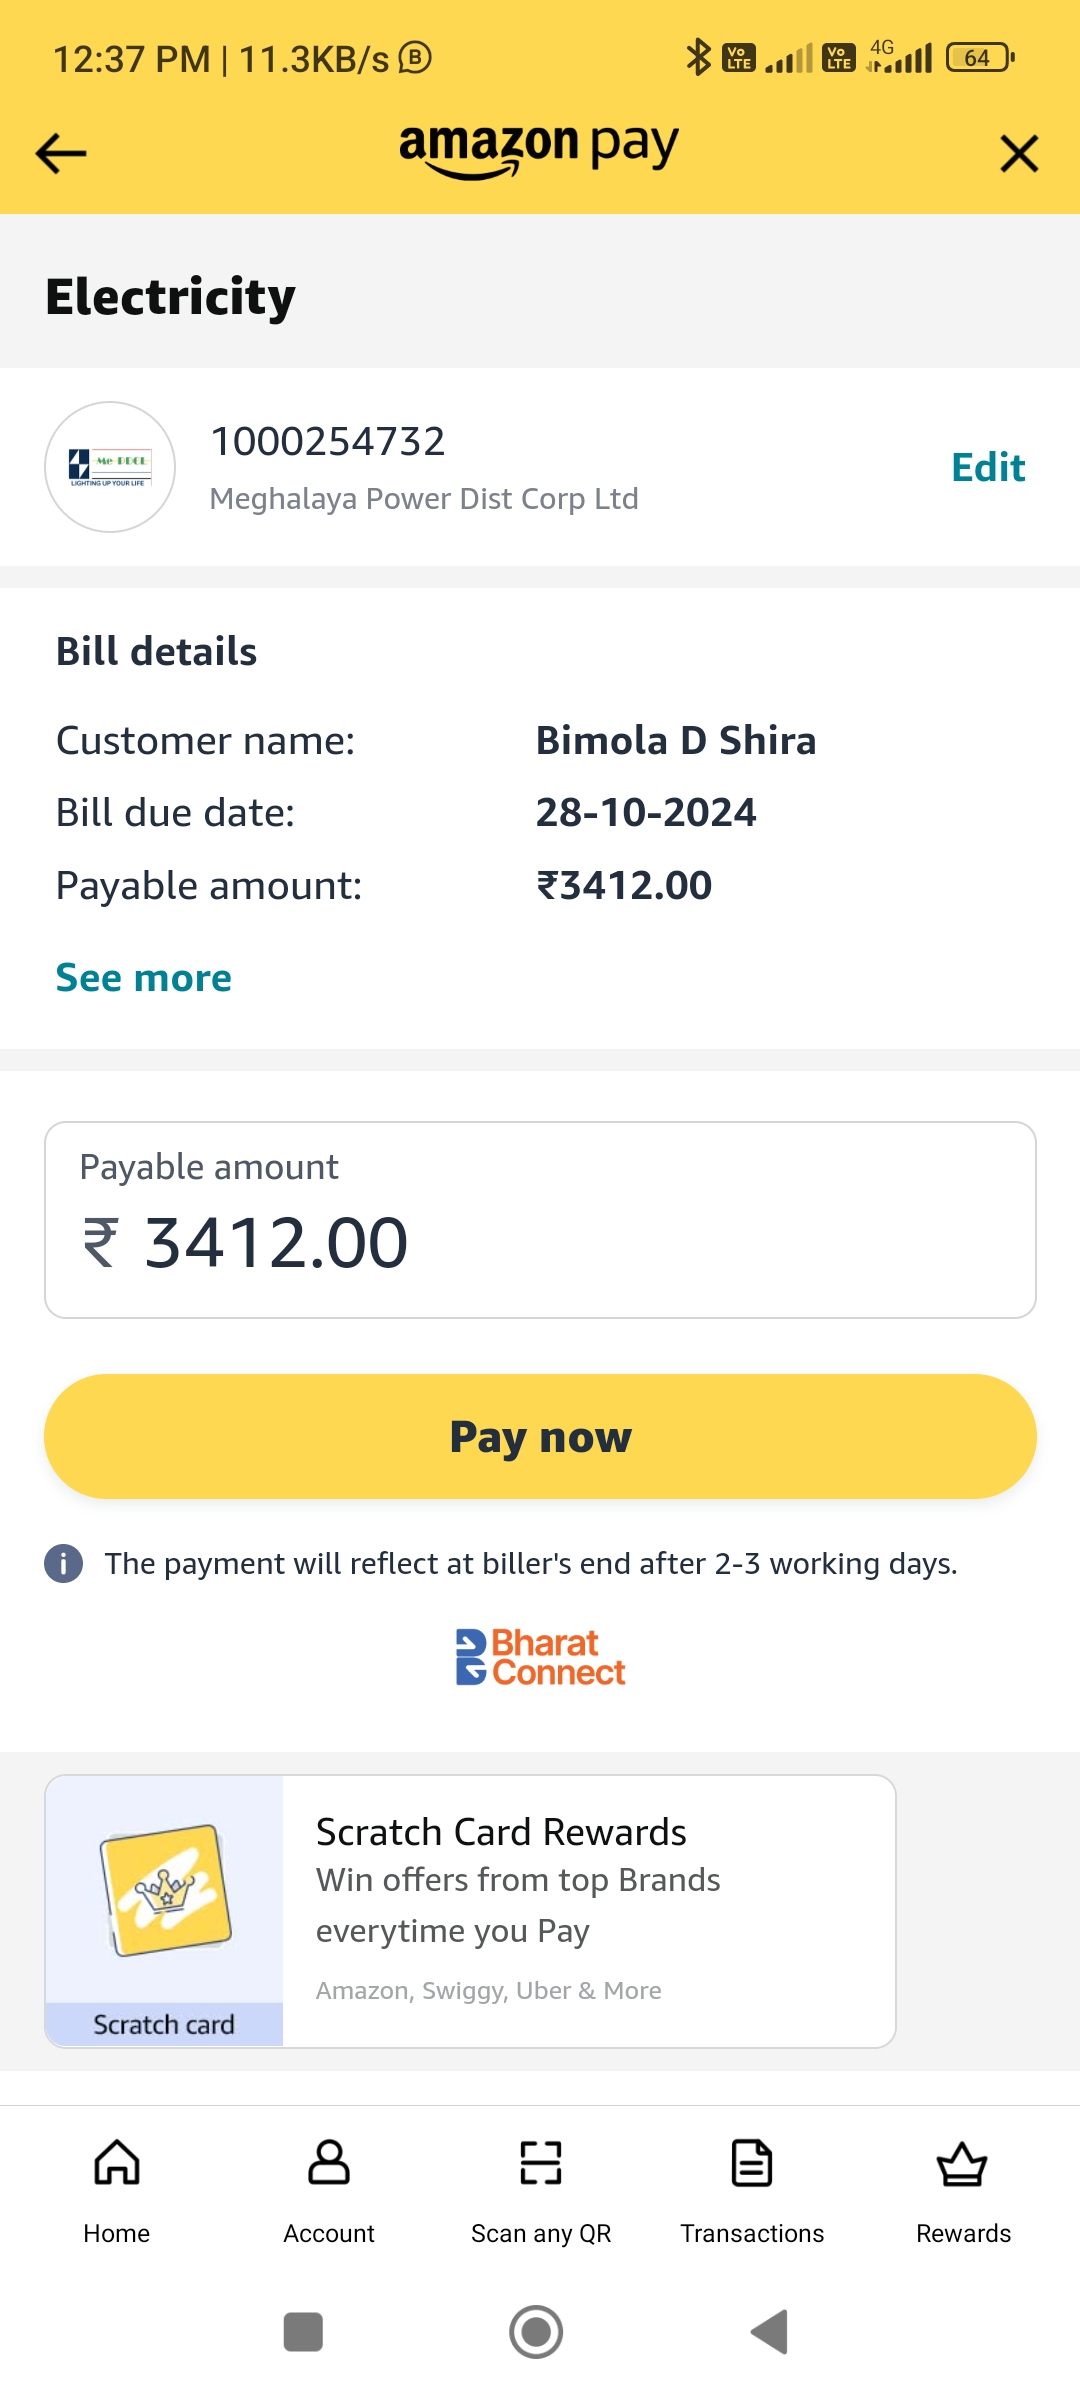The width and height of the screenshot is (1080, 2400).
Task: Tap Android home circle button
Action: (x=536, y=2332)
